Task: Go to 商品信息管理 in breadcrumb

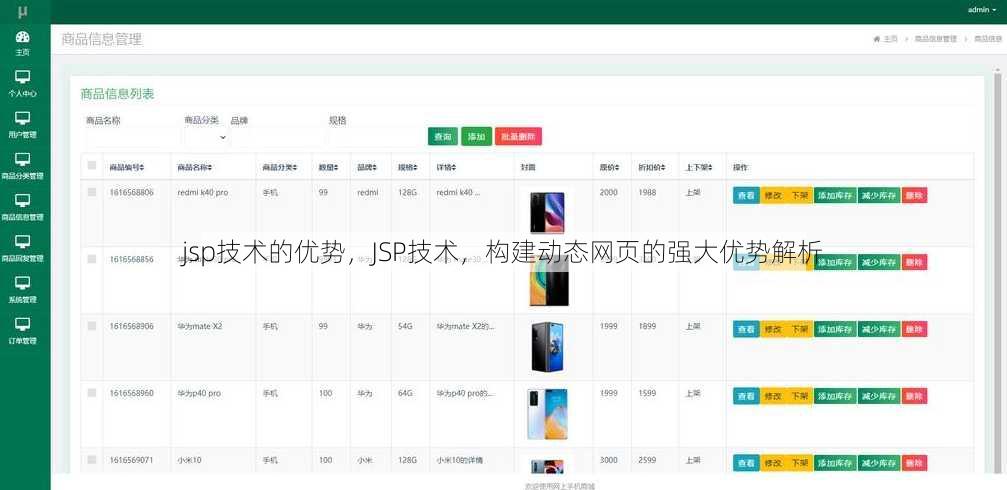Action: 936,39
